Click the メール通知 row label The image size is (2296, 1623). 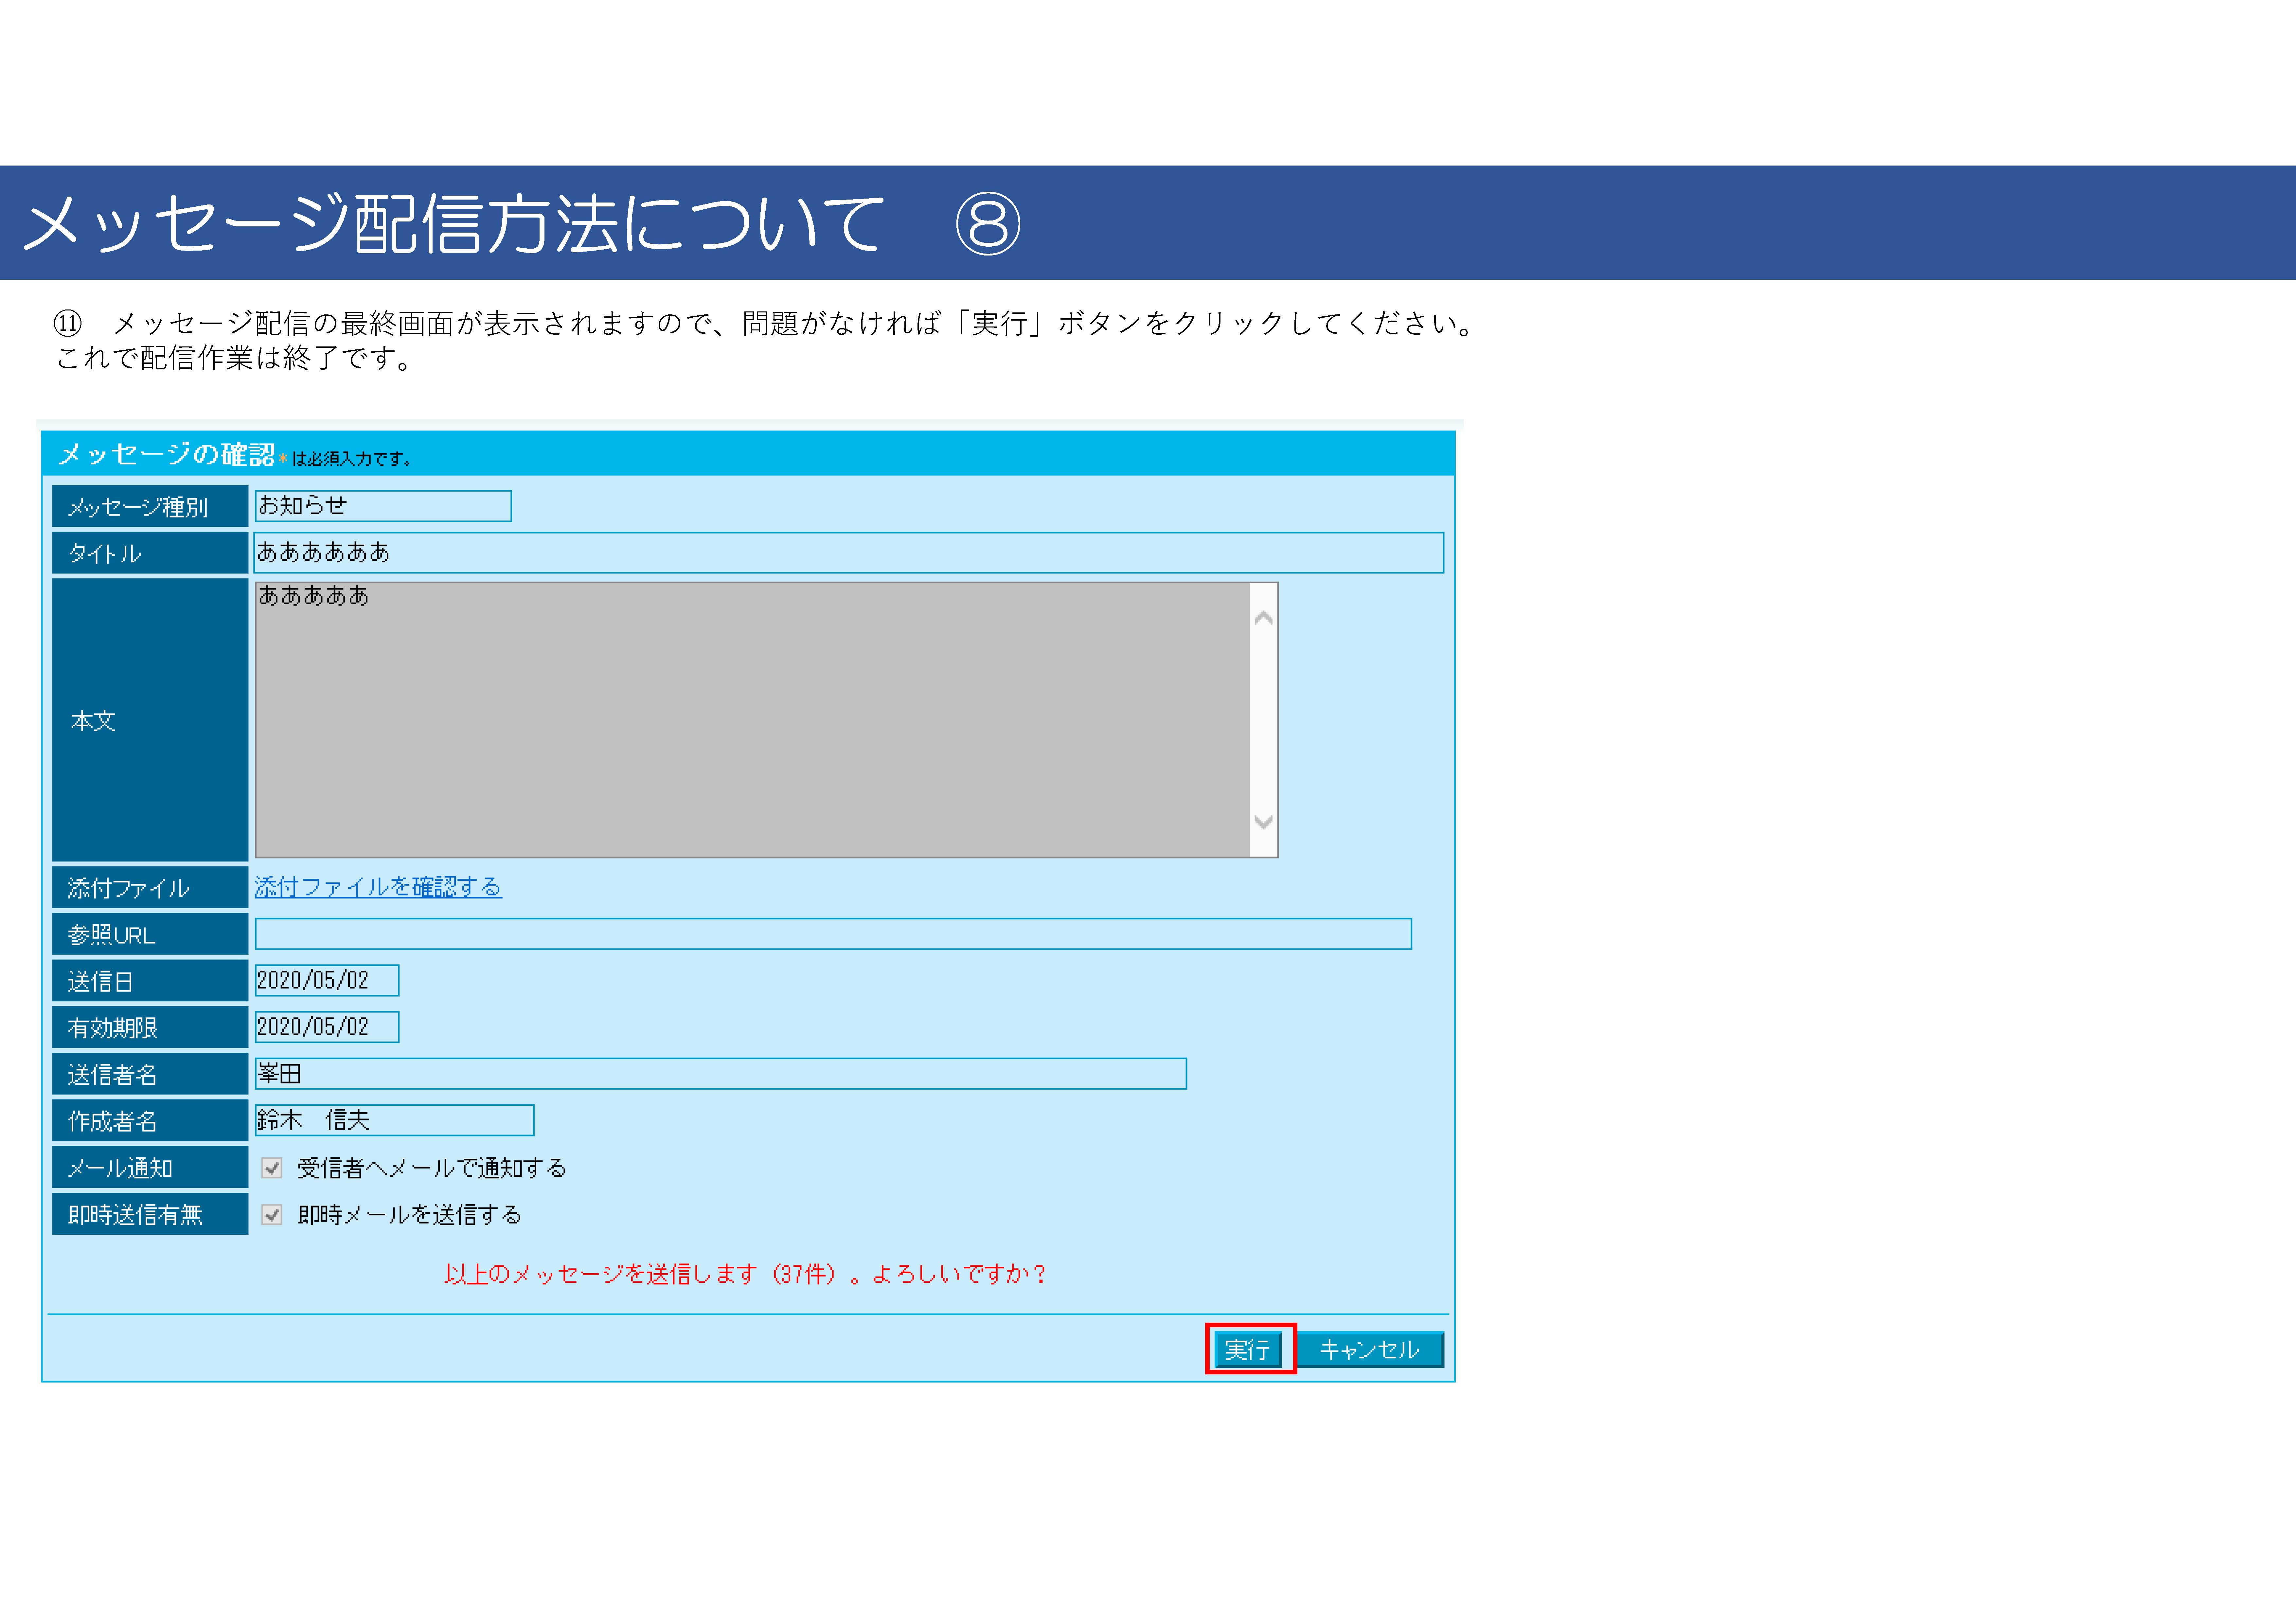click(150, 1167)
